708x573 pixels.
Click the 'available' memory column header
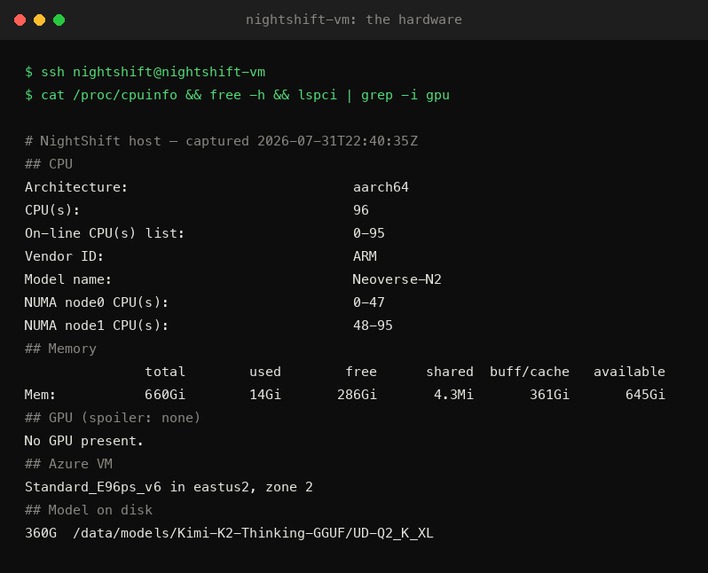pyautogui.click(x=629, y=372)
